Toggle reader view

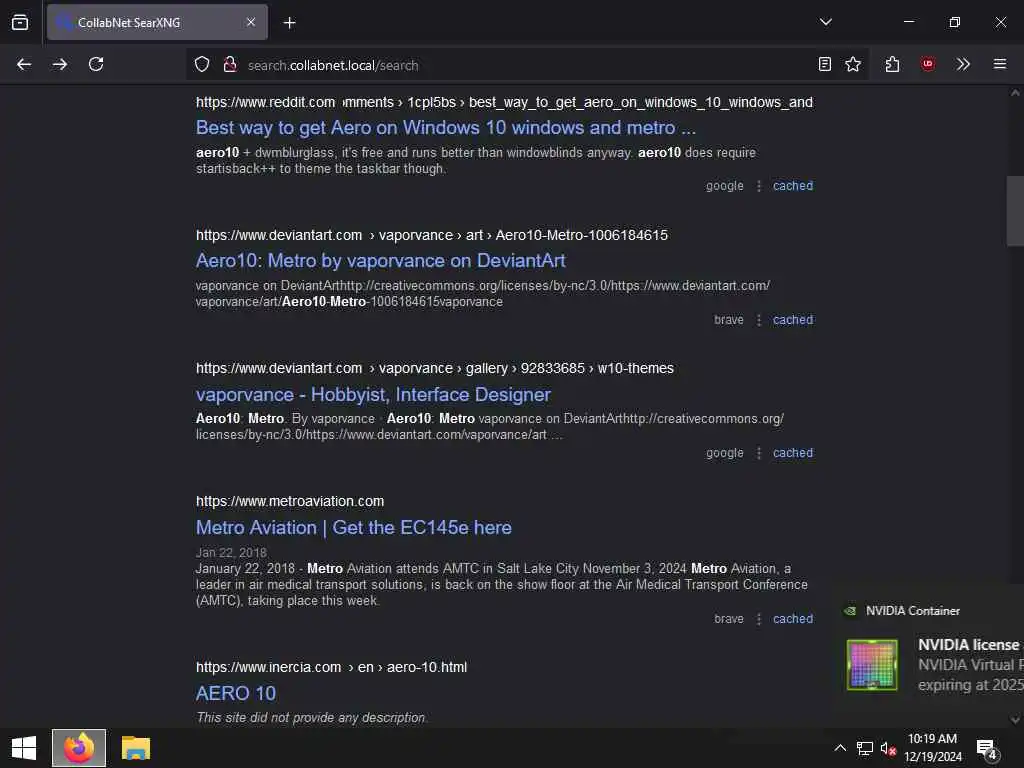pos(825,64)
